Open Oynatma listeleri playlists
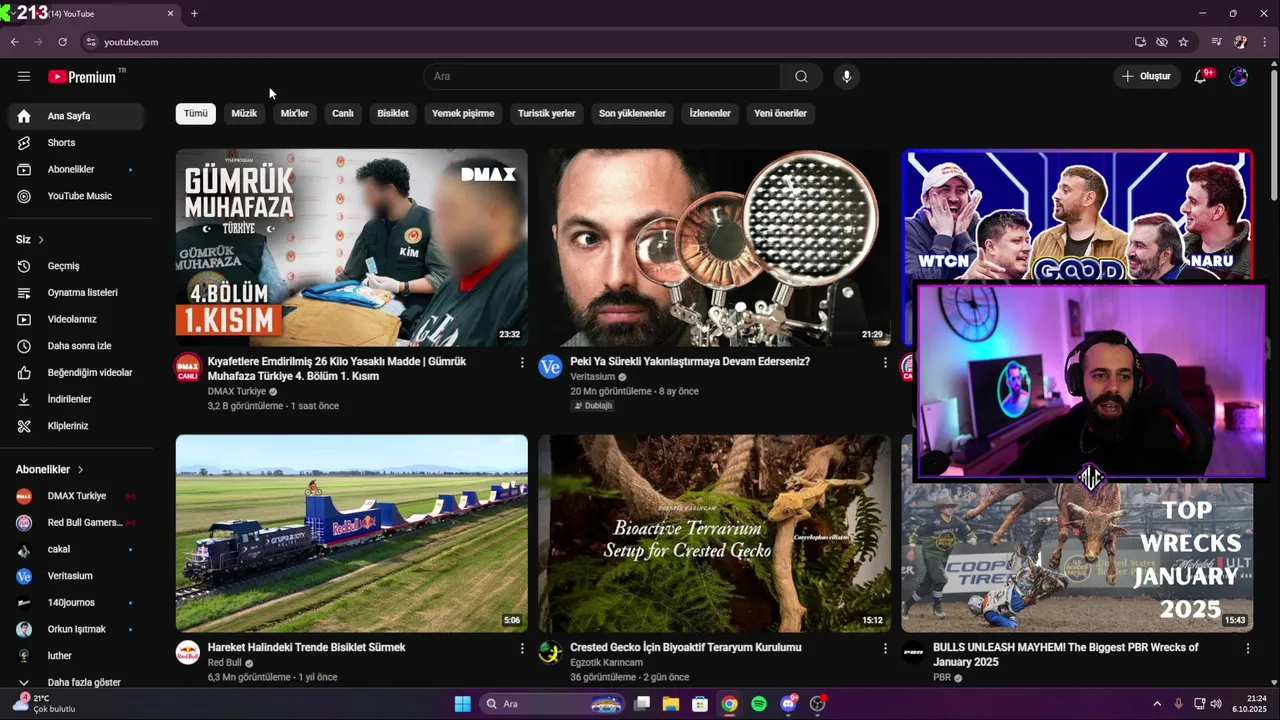Screen dimensions: 1280x720 pos(76,292)
